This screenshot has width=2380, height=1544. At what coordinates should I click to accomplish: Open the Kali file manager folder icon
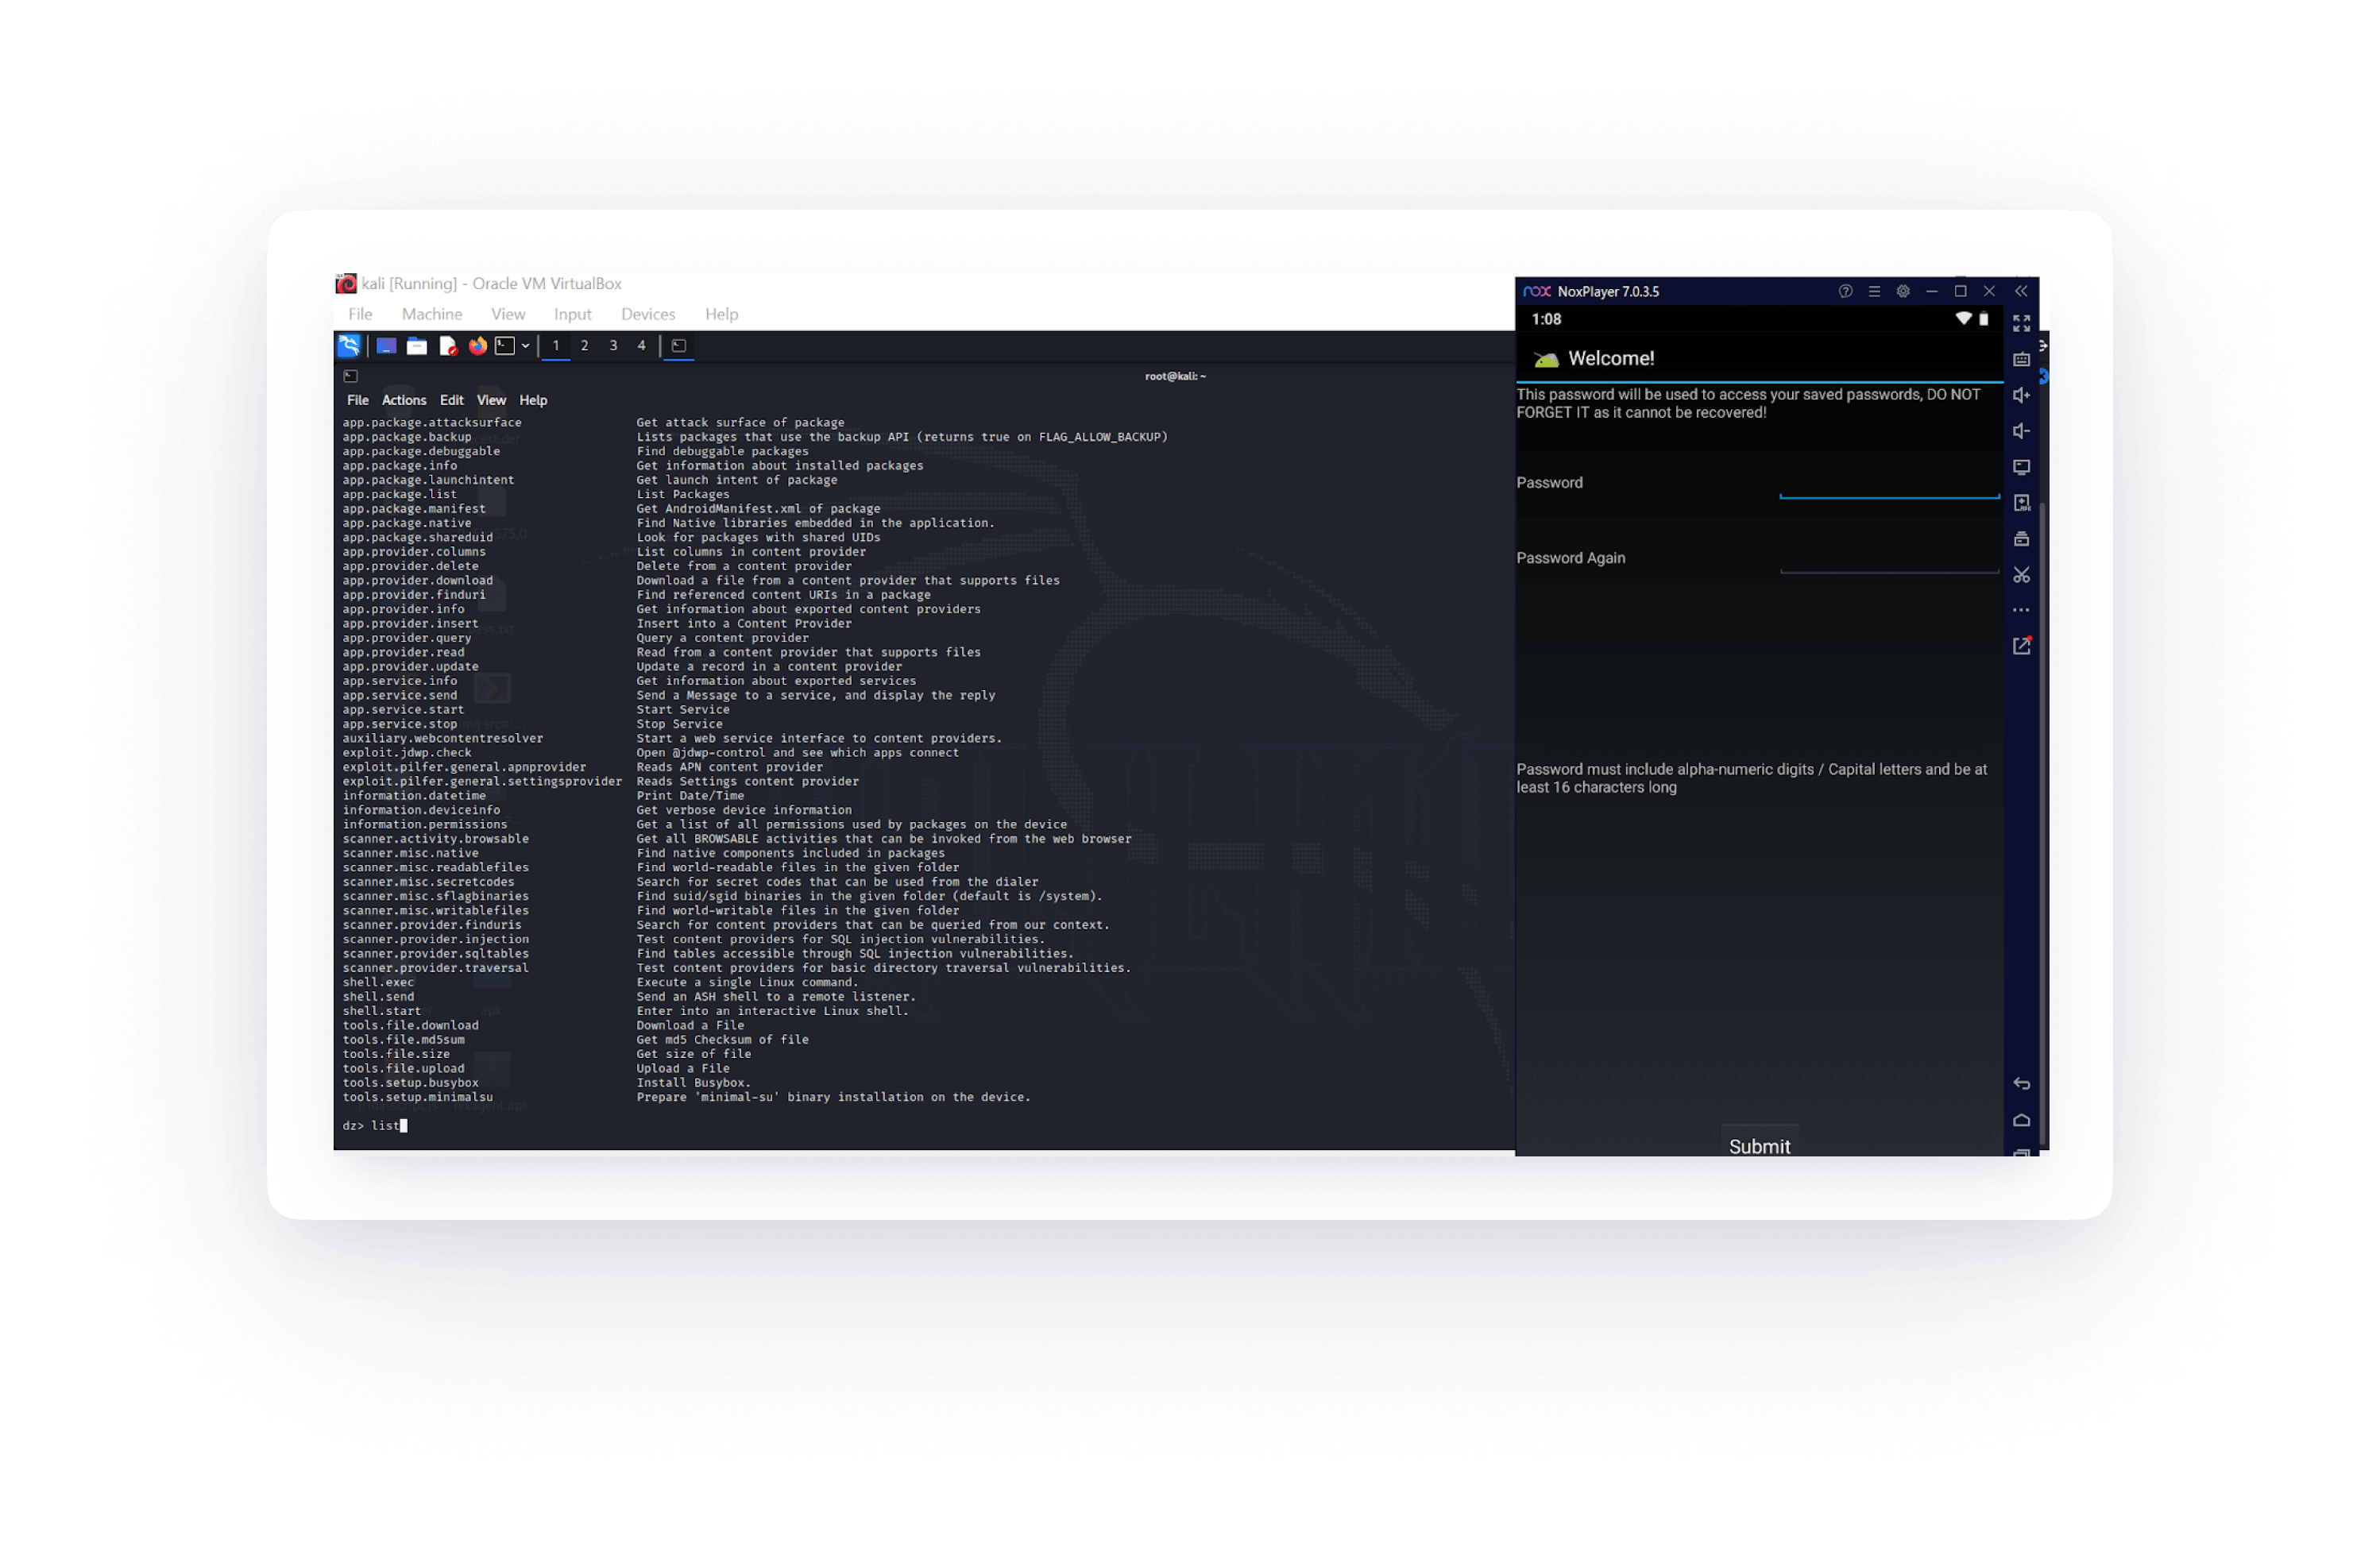point(417,346)
